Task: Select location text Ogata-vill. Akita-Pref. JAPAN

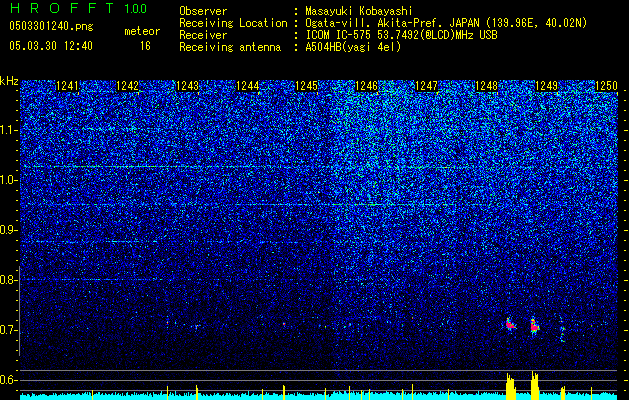Action: pos(392,23)
